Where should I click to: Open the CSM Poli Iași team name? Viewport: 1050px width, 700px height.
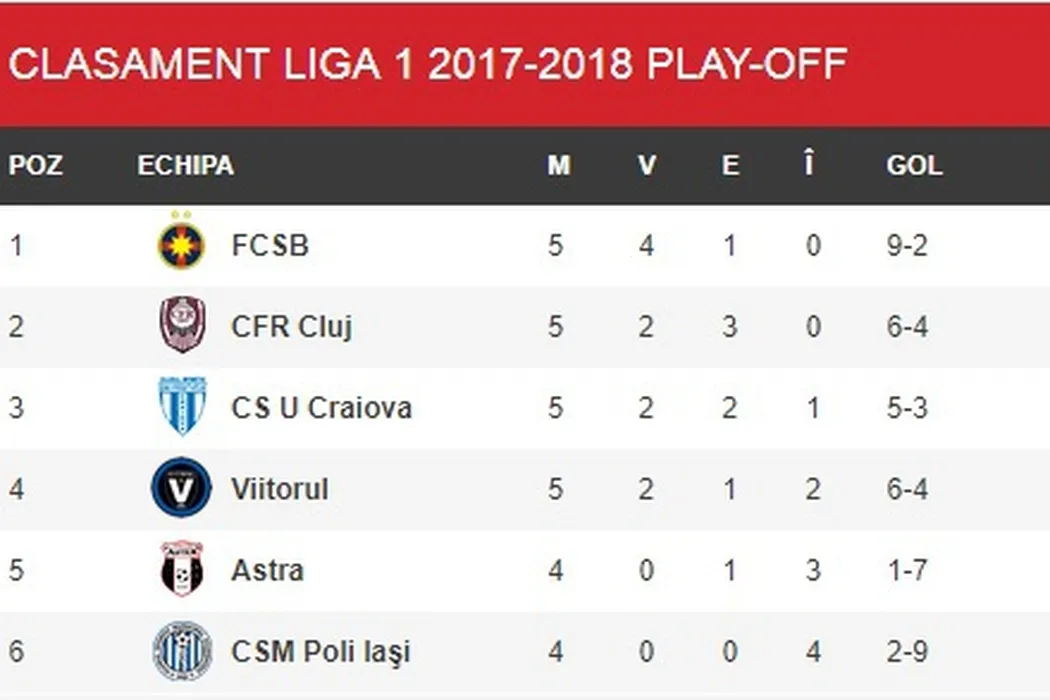click(x=320, y=652)
